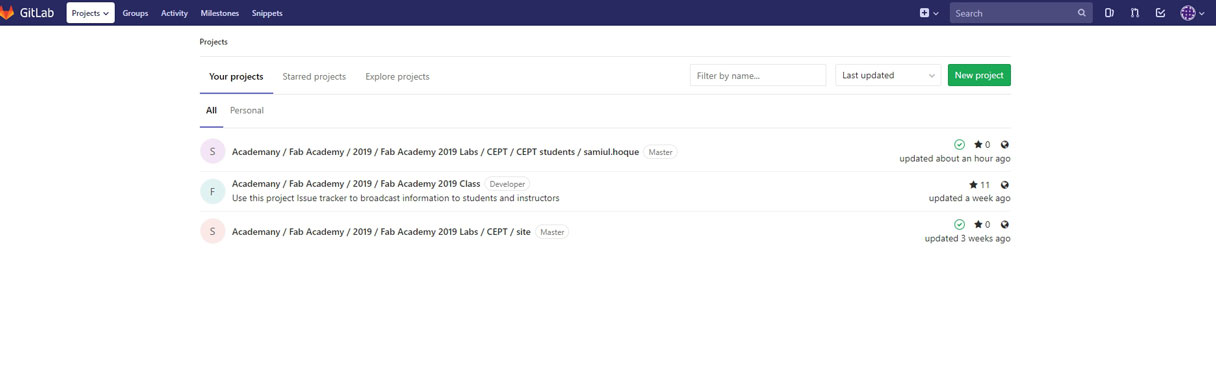Click the CEPT site project avatar
Screen dimensions: 1216x371
(x=212, y=231)
